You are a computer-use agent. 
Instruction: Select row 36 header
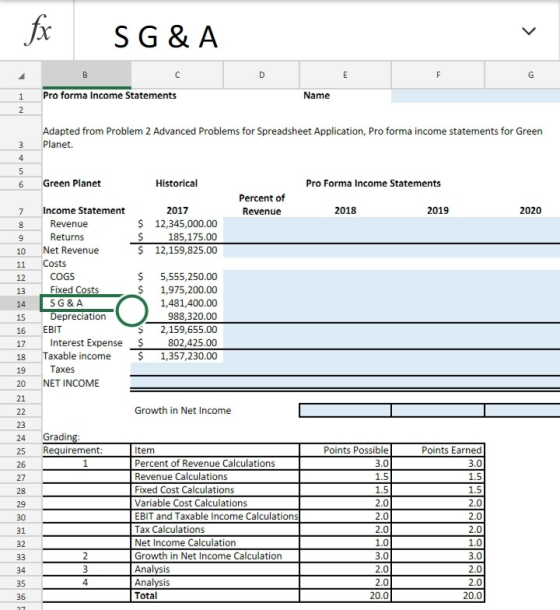click(21, 596)
